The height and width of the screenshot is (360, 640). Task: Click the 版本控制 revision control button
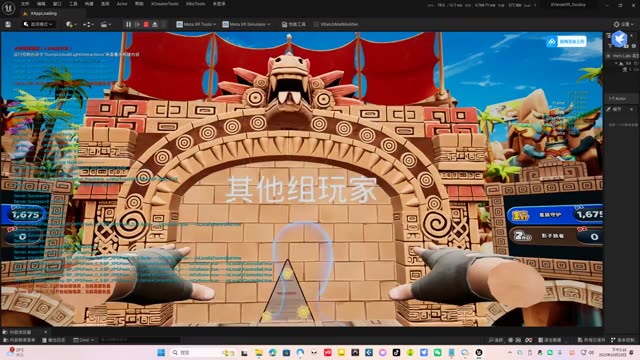tap(623, 340)
